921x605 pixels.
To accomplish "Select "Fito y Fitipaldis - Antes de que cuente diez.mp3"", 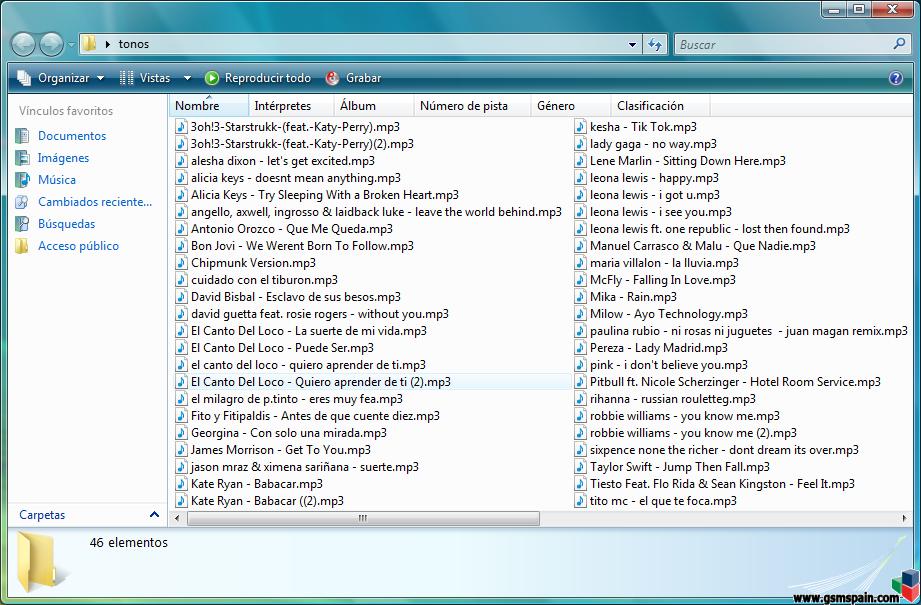I will pos(315,416).
